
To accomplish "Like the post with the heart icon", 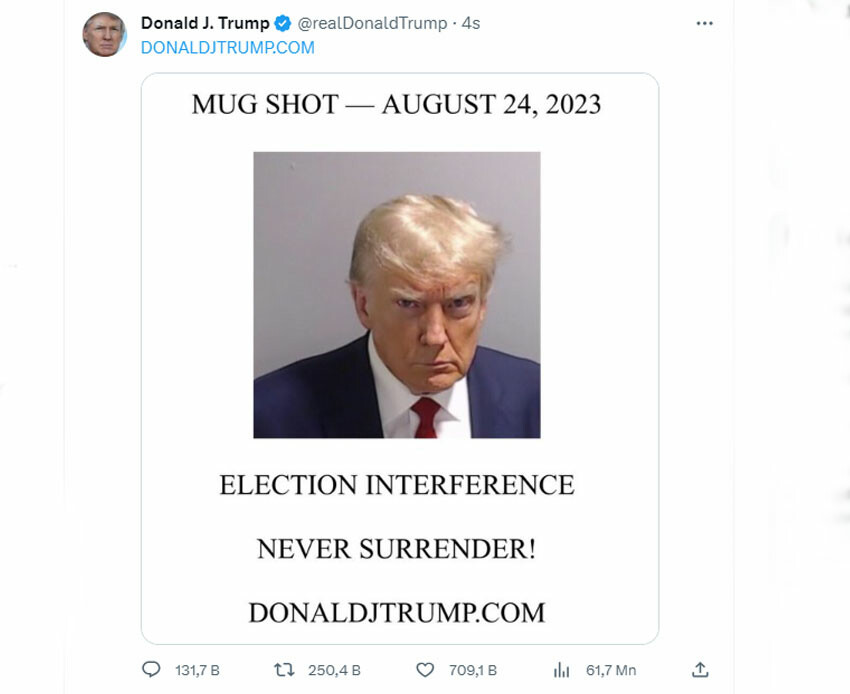I will click(x=425, y=670).
